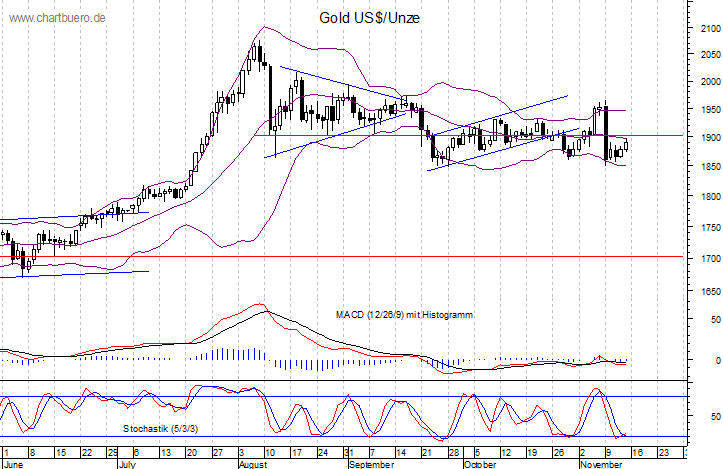Click the August month label
This screenshot has height=469, width=723.
point(253,464)
